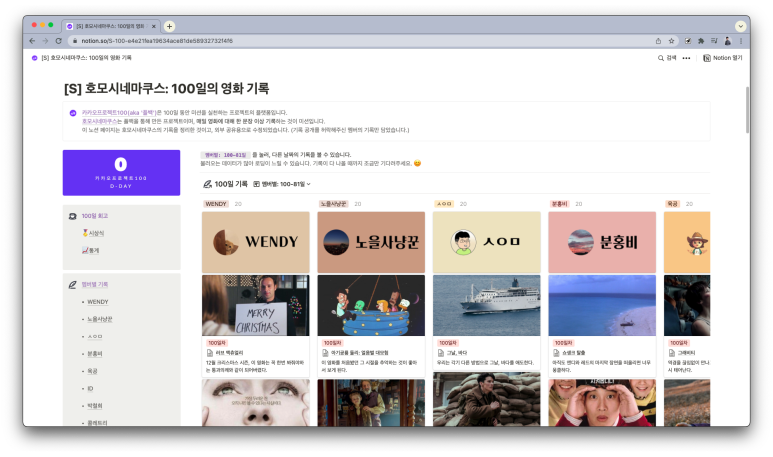This screenshot has width=773, height=457.
Task: Click the purple D-DAY widget
Action: [121, 173]
